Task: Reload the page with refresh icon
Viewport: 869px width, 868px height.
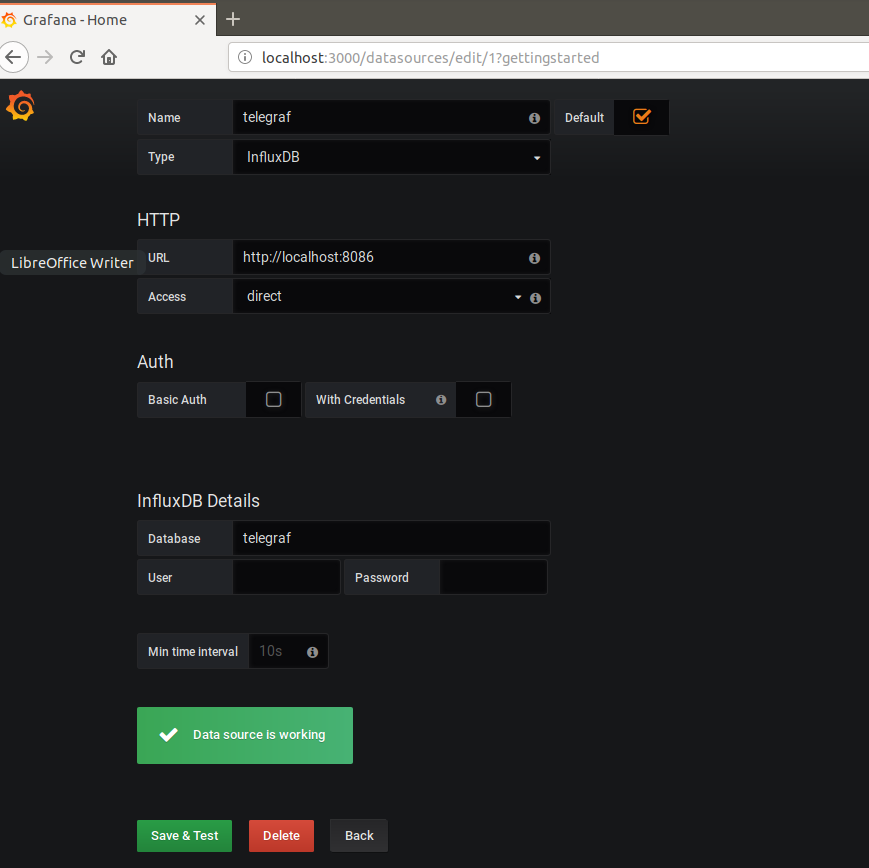Action: pyautogui.click(x=77, y=57)
